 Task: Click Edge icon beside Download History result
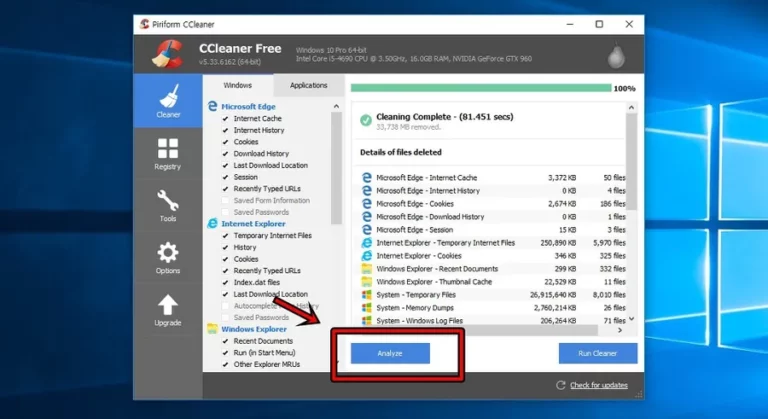pyautogui.click(x=366, y=217)
